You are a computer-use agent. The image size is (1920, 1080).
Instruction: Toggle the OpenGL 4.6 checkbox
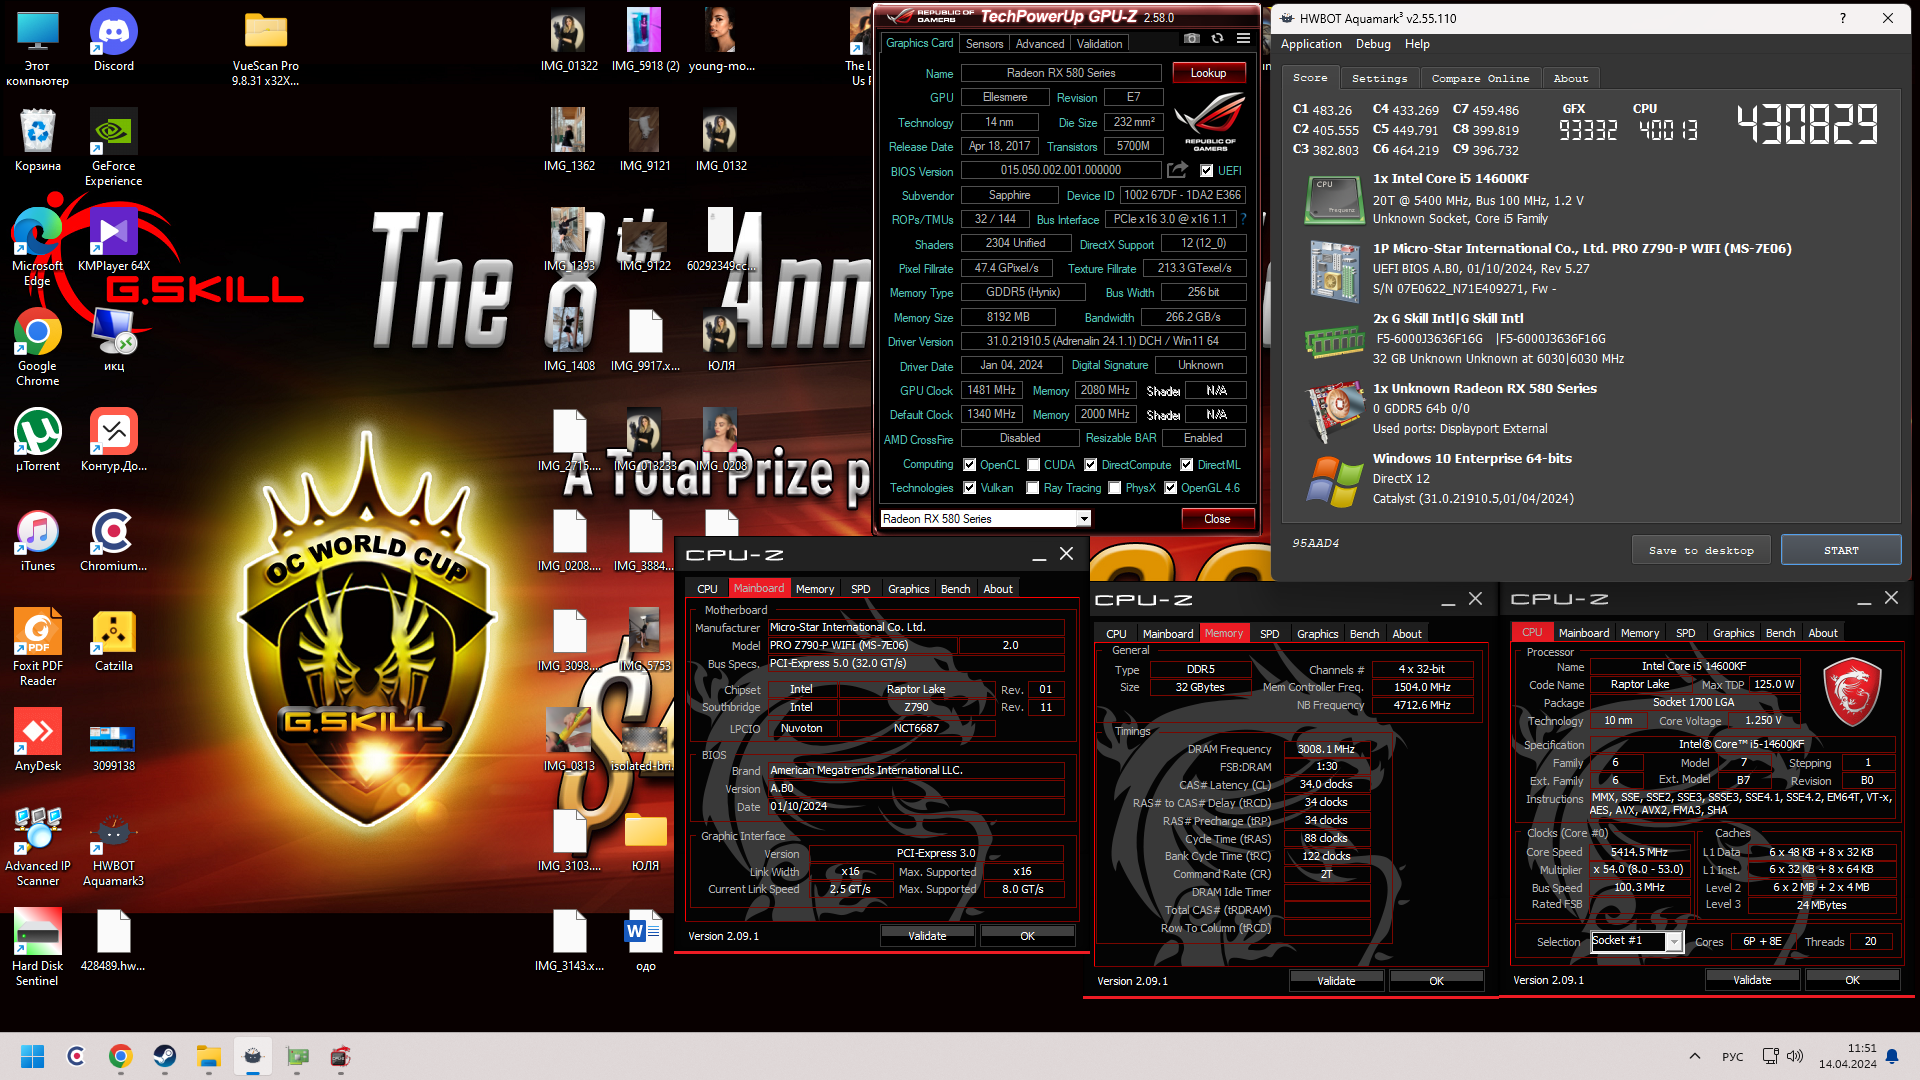coord(1170,488)
